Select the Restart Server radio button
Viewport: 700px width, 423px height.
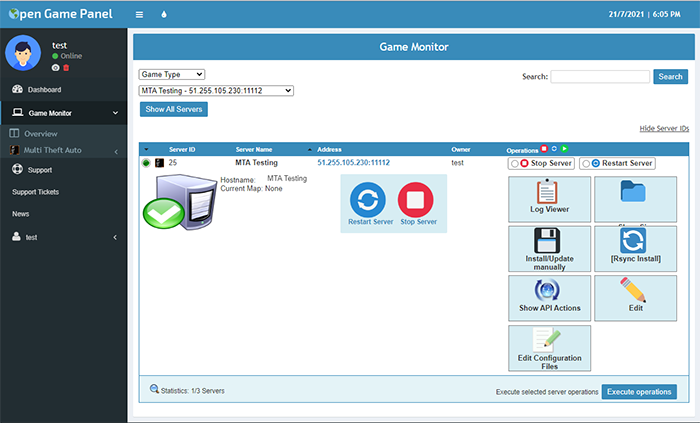point(586,164)
